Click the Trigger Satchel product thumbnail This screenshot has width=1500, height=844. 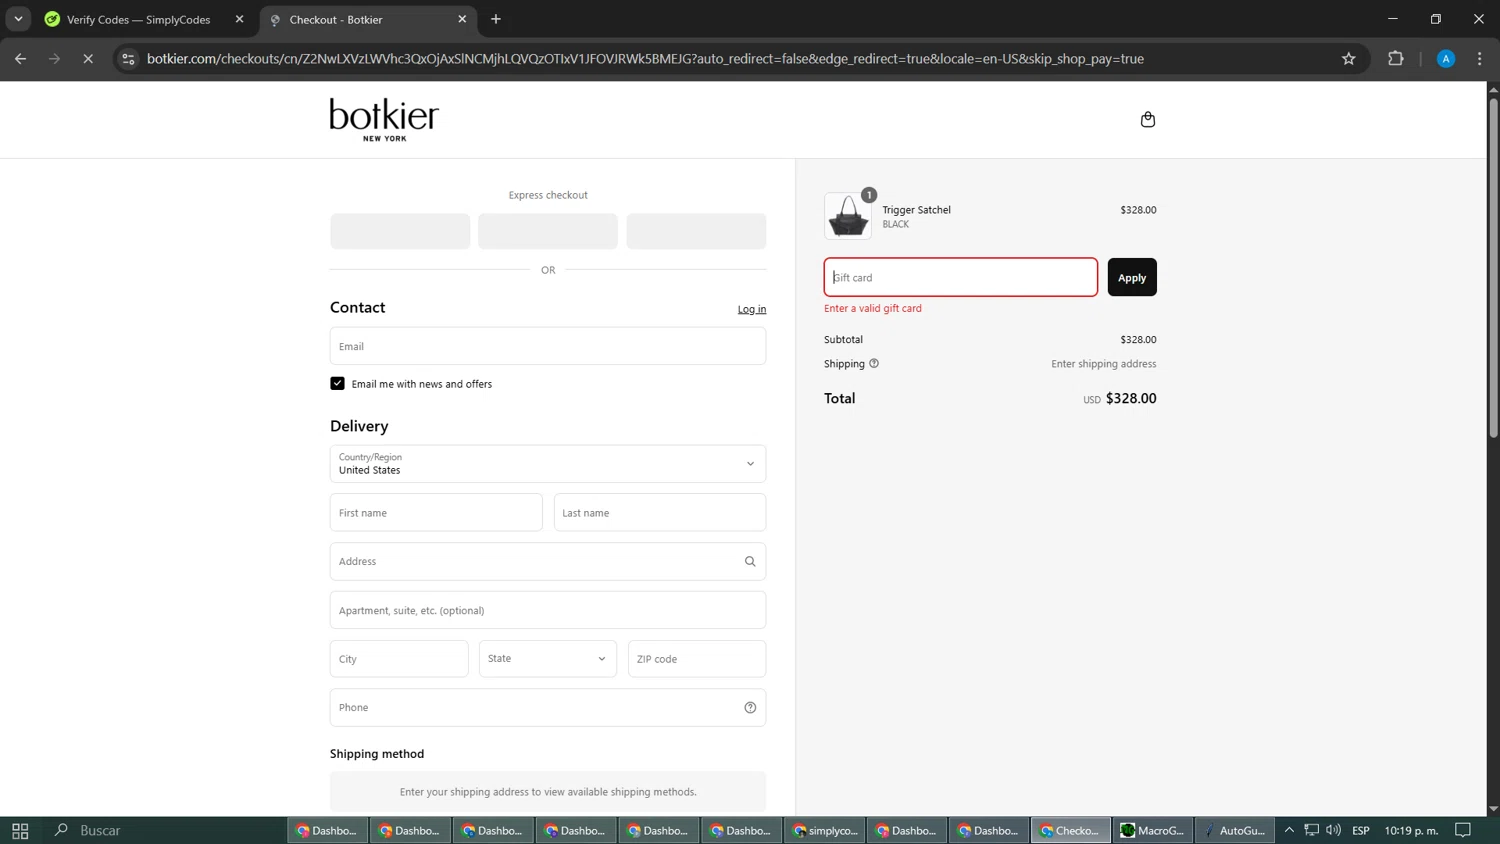(x=848, y=216)
